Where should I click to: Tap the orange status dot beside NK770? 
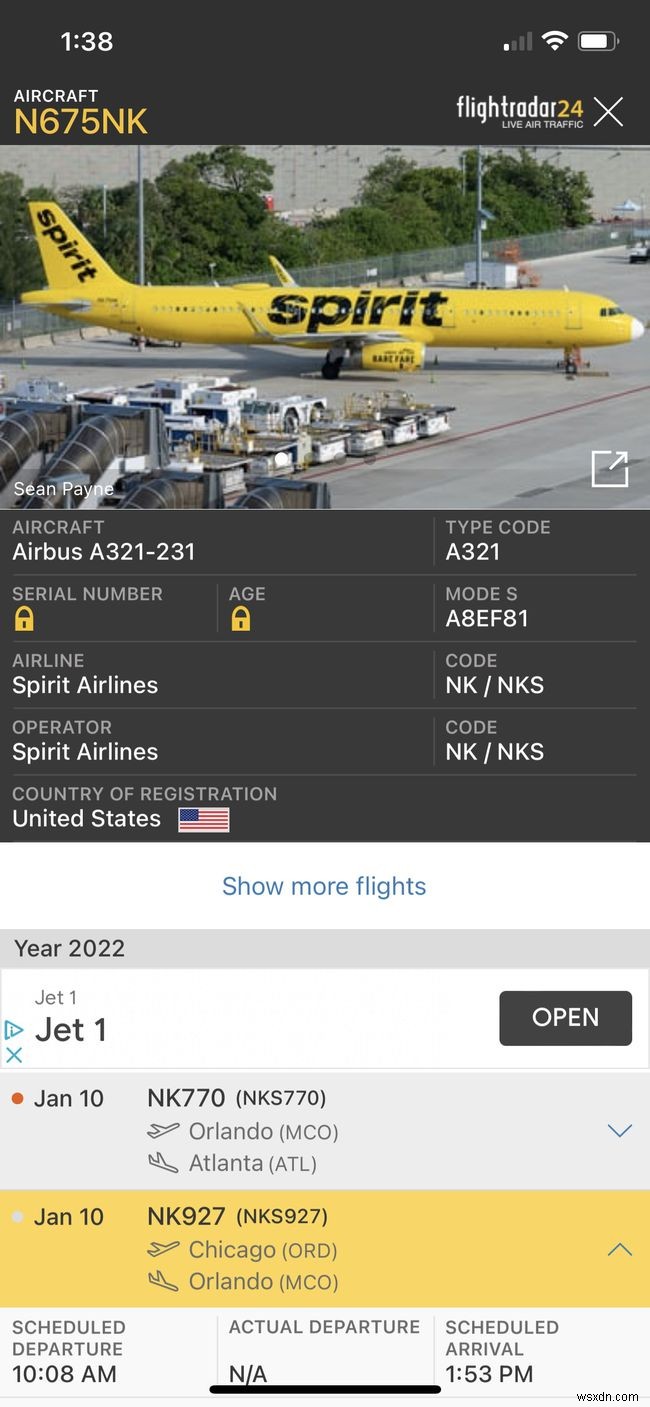(16, 1096)
